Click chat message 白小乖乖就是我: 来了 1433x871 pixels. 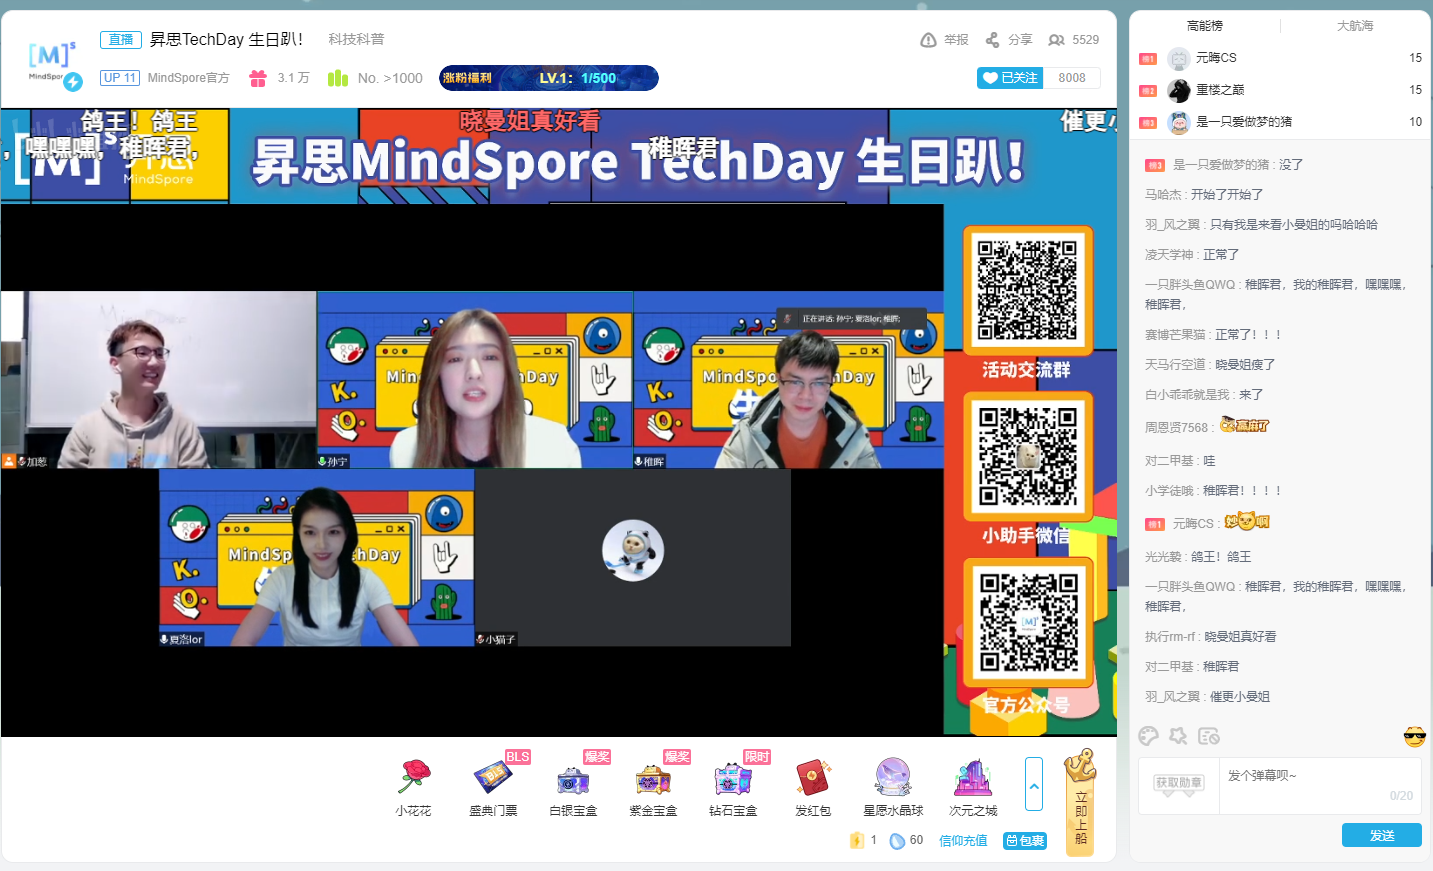[x=1204, y=395]
